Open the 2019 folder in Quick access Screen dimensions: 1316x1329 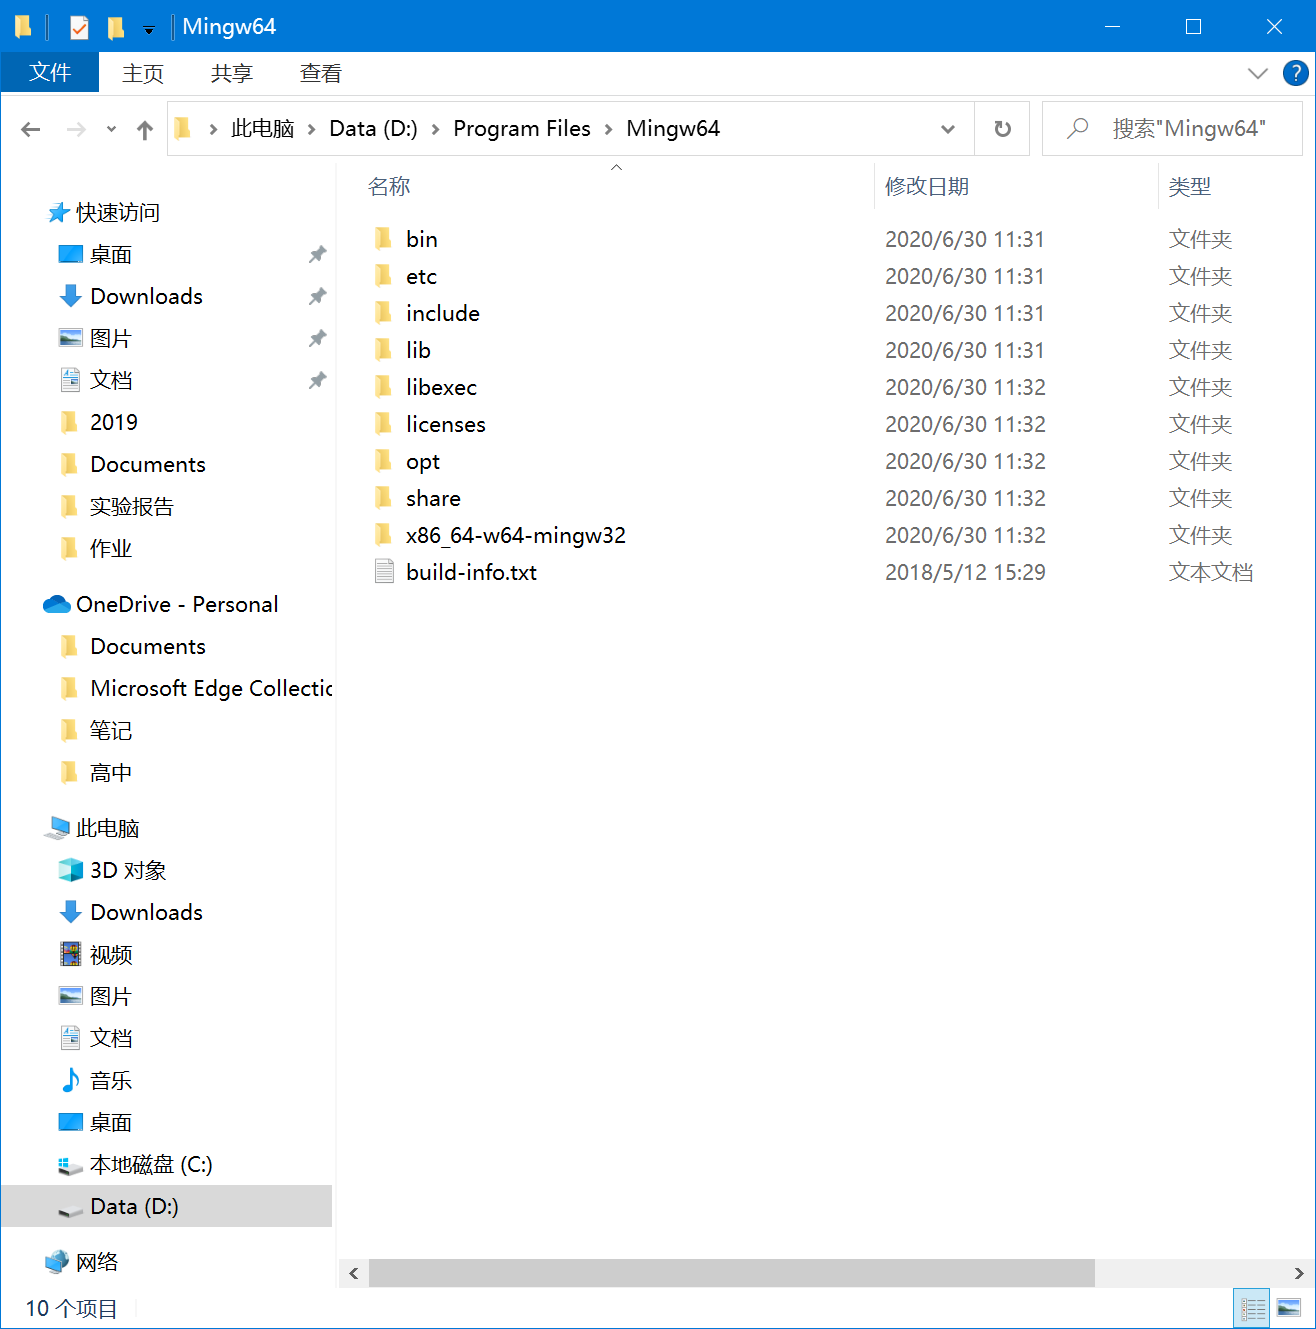click(x=113, y=423)
